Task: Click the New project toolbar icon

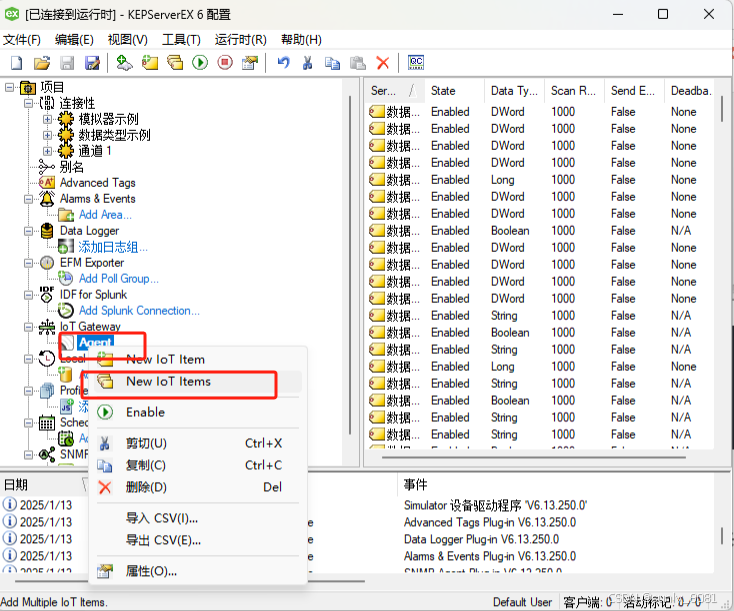Action: coord(16,63)
